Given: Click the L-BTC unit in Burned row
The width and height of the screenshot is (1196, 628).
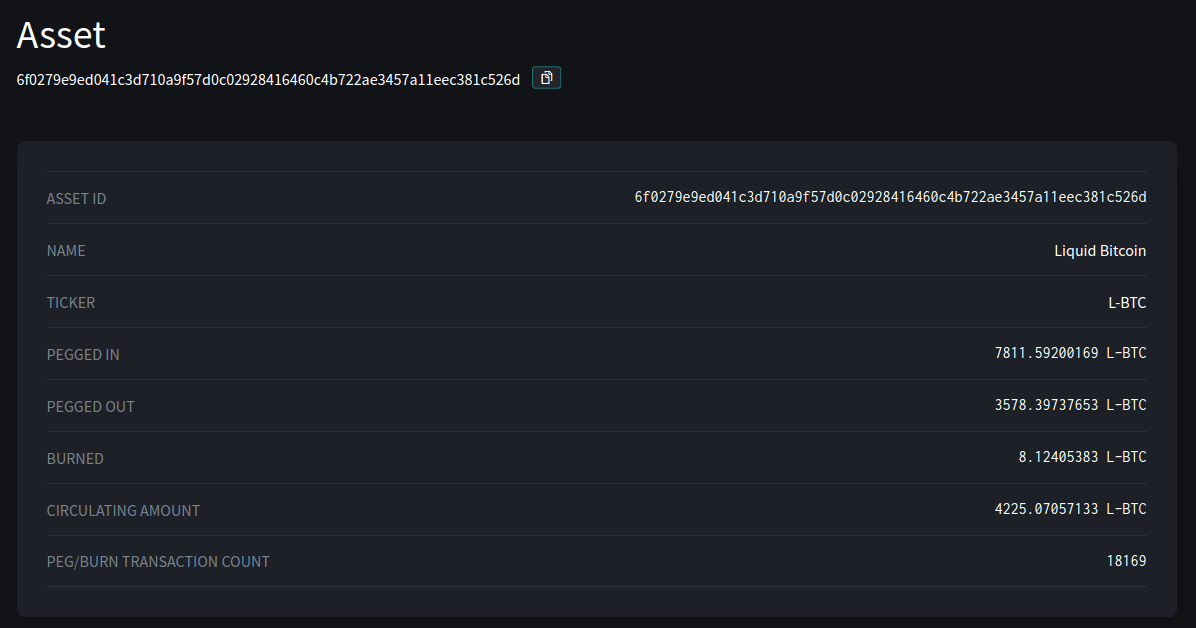Looking at the screenshot, I should [1126, 457].
